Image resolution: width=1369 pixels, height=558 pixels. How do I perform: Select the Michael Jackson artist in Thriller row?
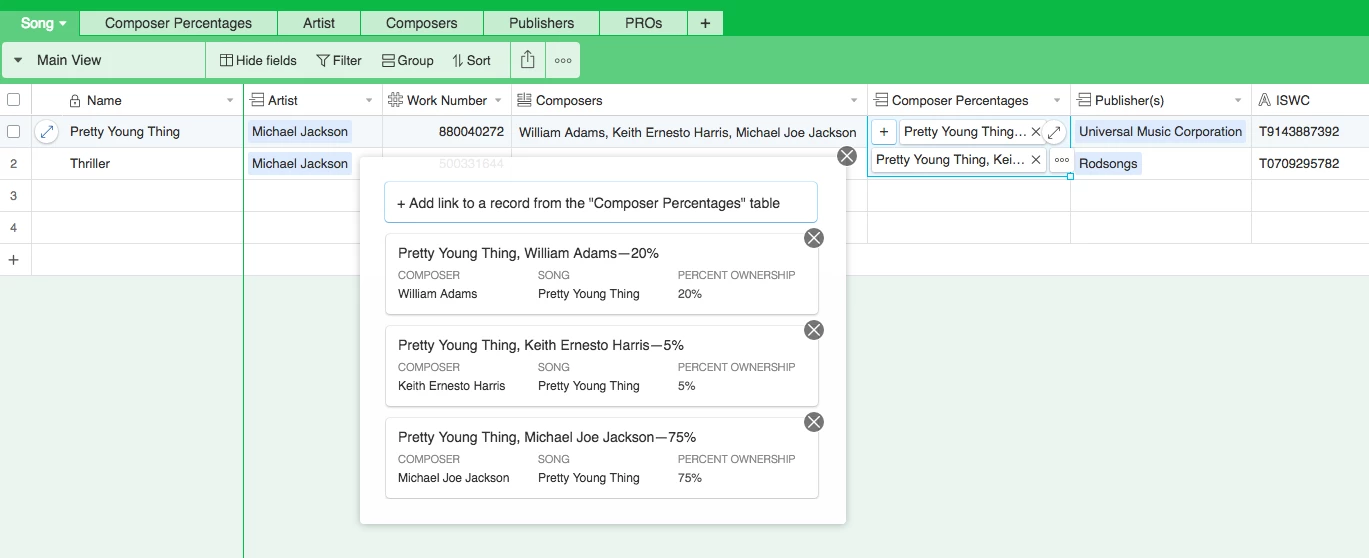(300, 163)
